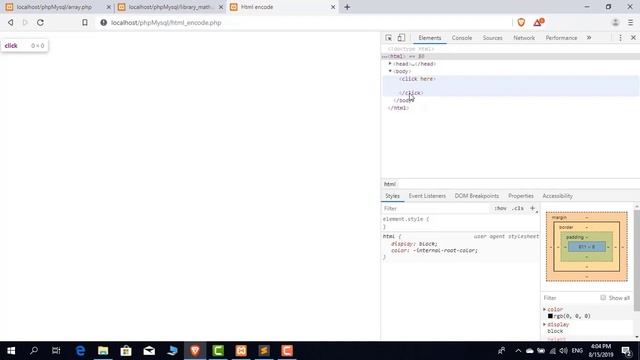Show more DevTools tabs chevron
The height and width of the screenshot is (360, 640).
(x=589, y=38)
